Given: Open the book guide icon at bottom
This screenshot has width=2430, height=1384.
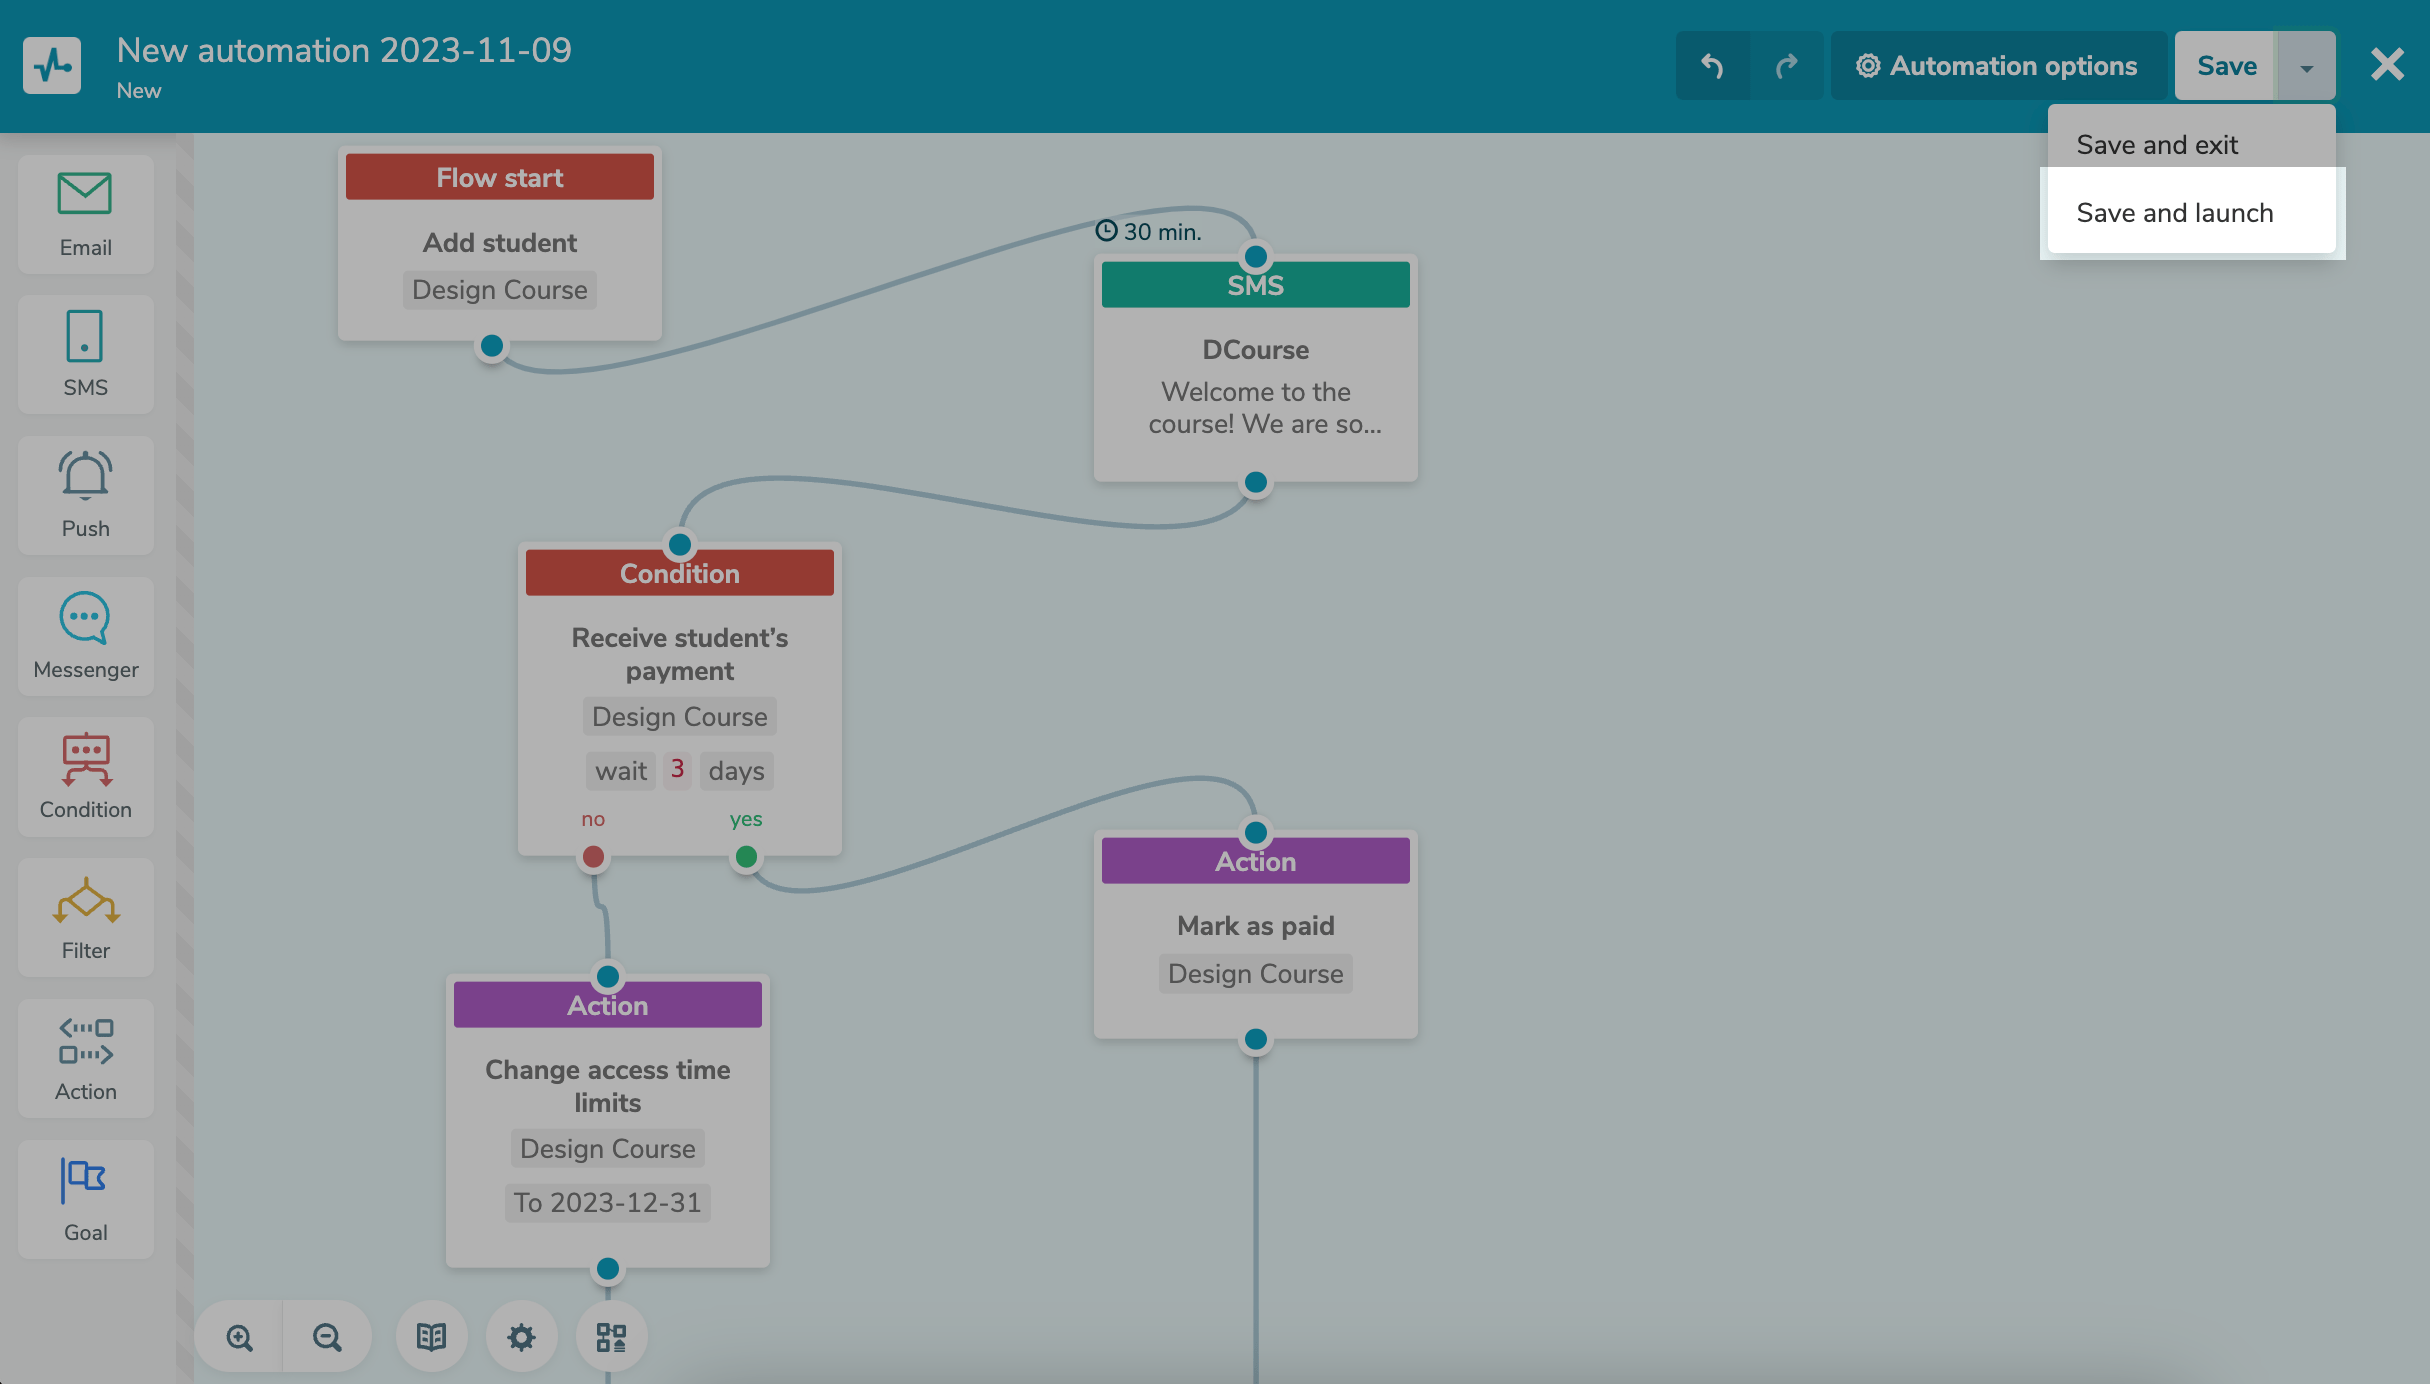Looking at the screenshot, I should 431,1337.
